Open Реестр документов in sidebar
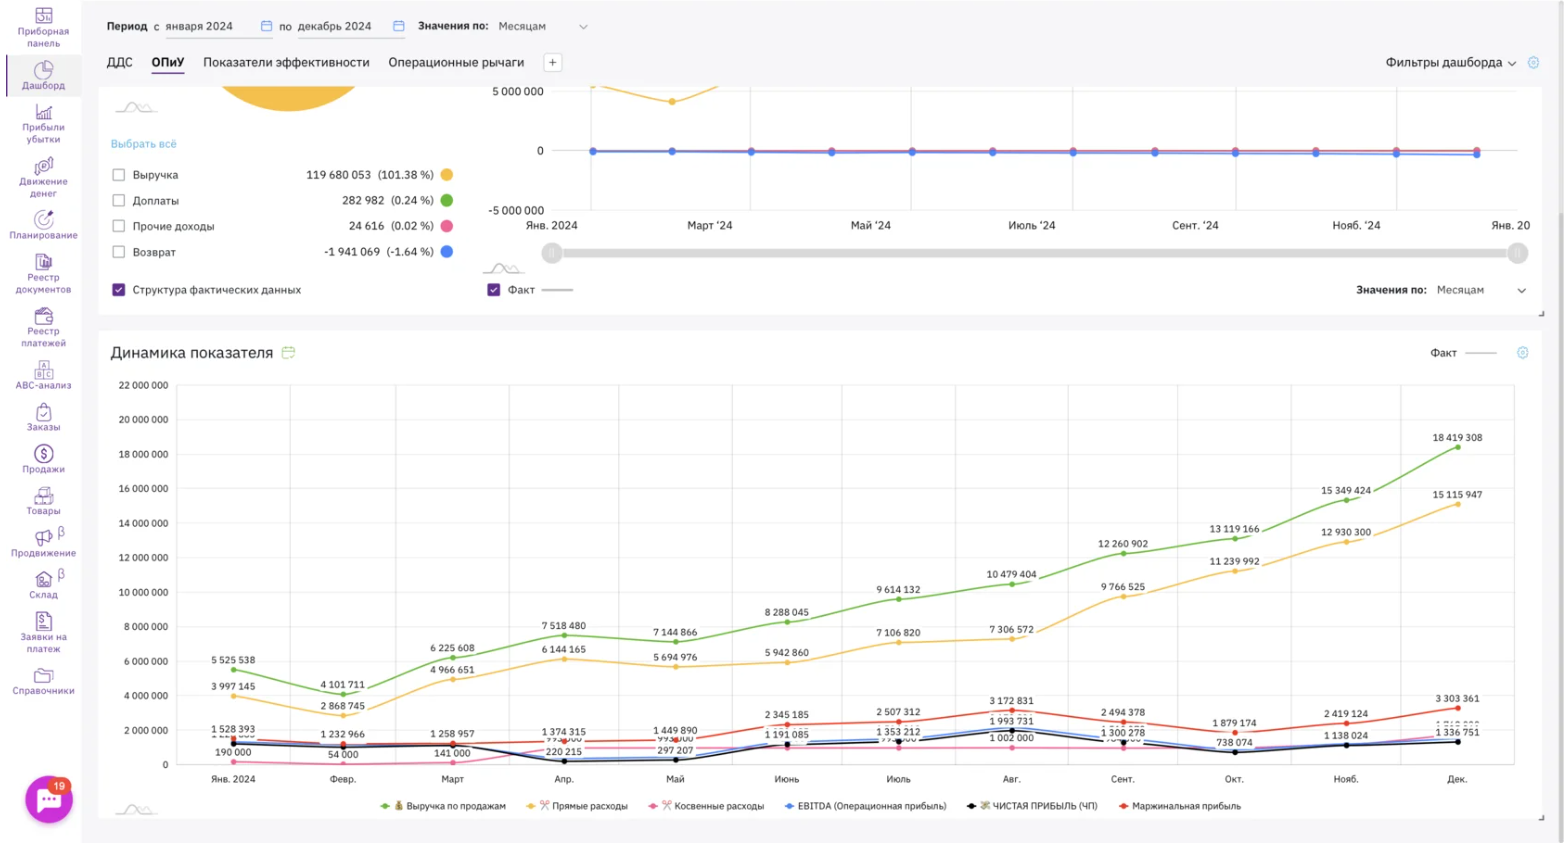Viewport: 1567px width, 853px height. (x=43, y=273)
